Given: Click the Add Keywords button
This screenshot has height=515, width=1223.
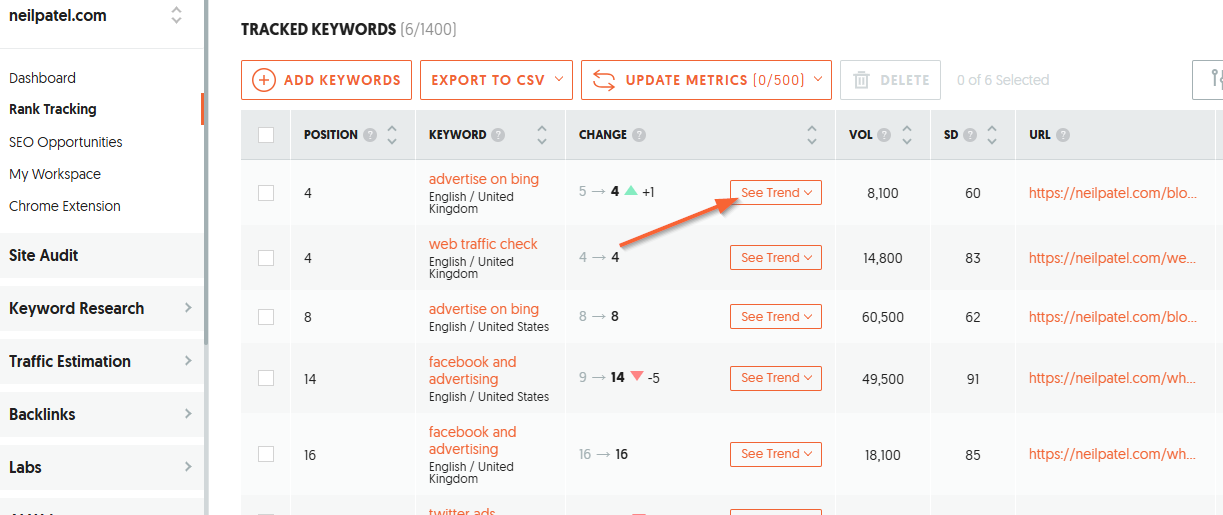Looking at the screenshot, I should (x=326, y=80).
